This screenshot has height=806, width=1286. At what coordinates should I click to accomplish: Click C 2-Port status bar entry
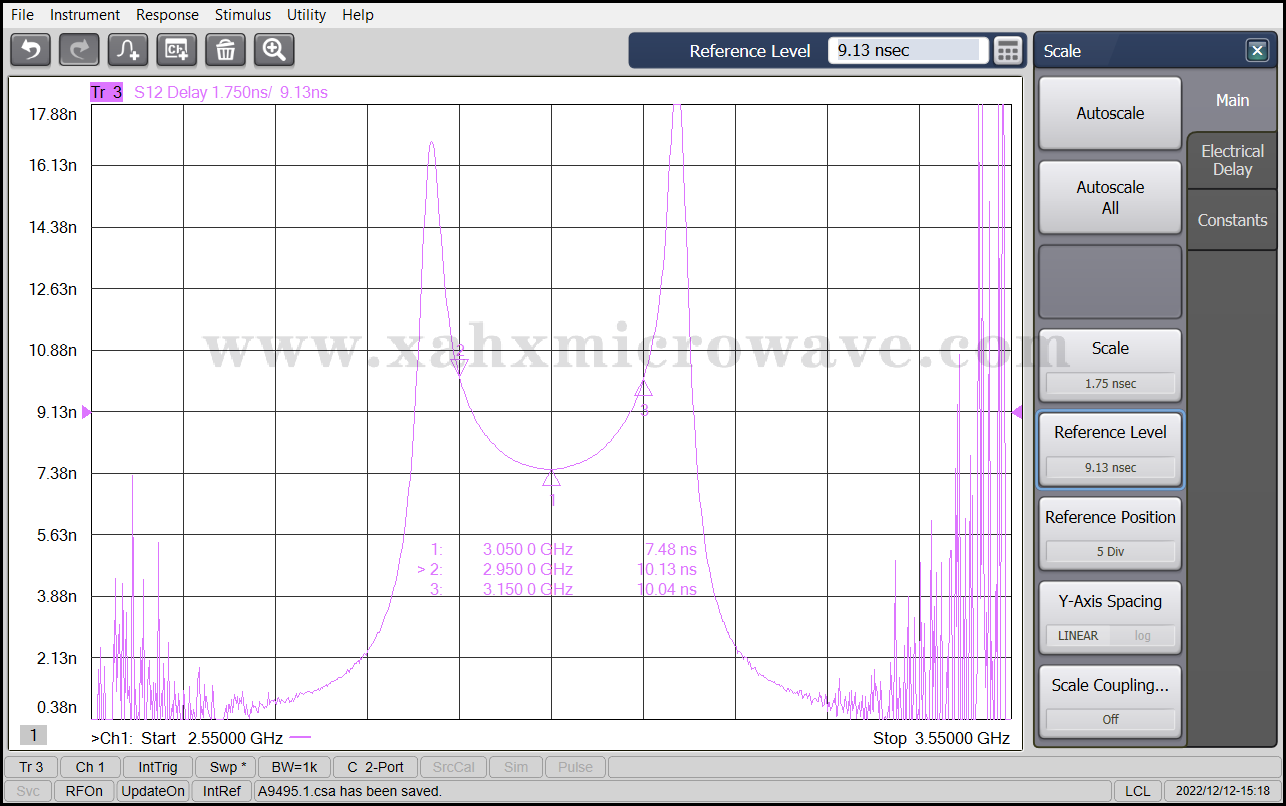coord(375,767)
